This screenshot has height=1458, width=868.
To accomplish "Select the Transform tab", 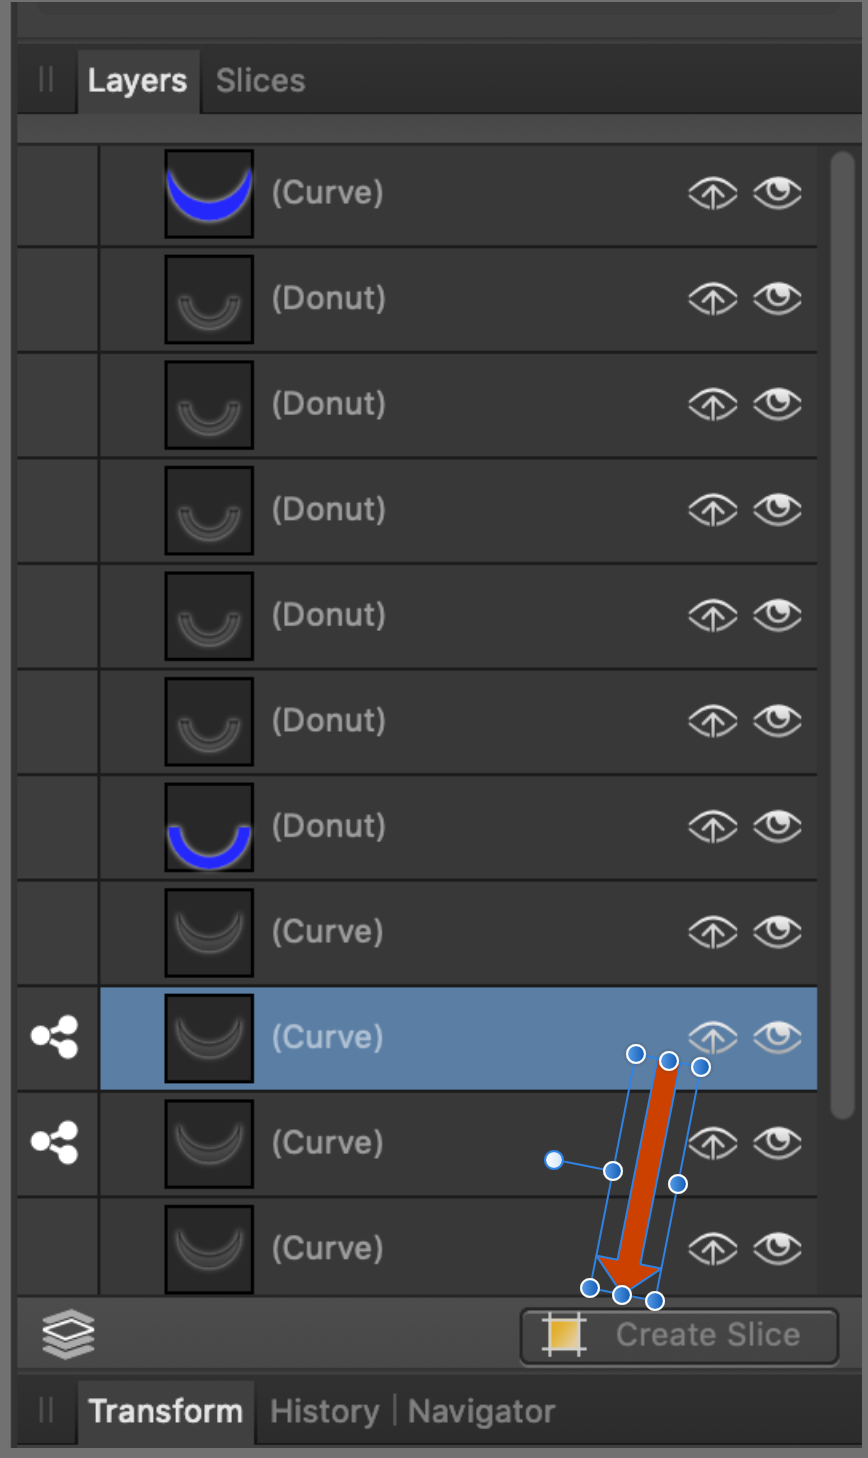I will 166,1411.
